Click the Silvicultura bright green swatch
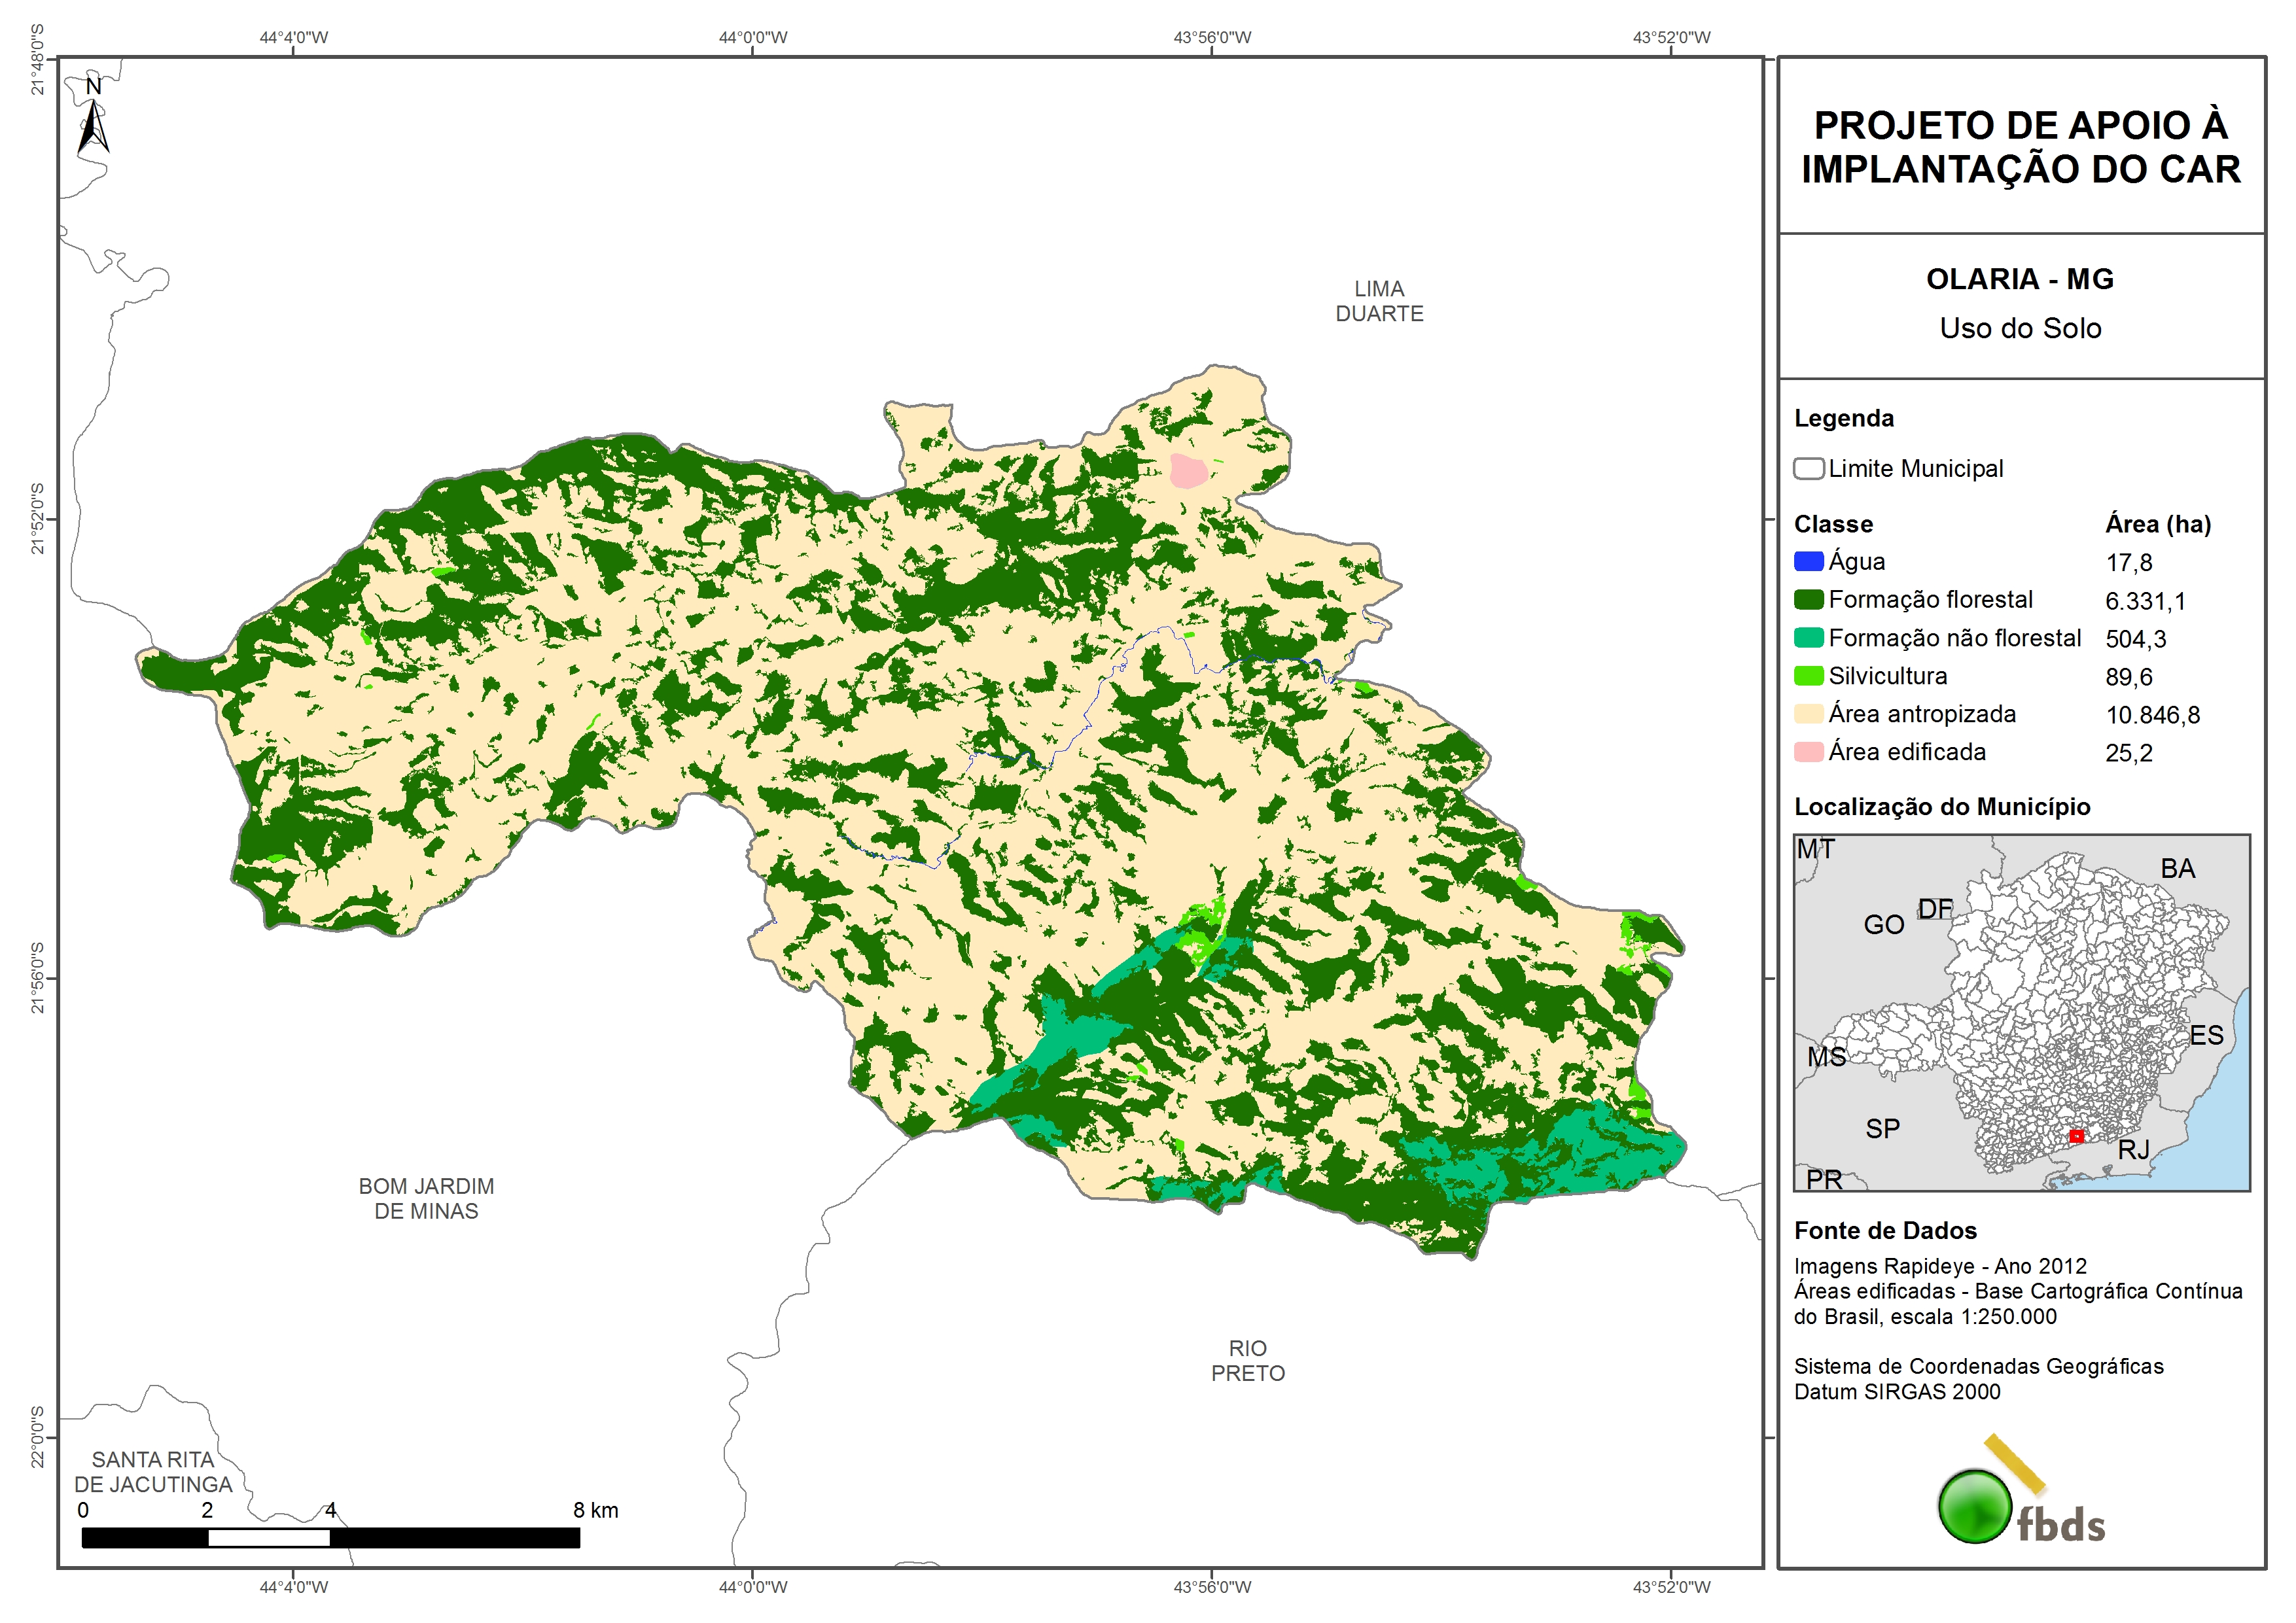Screen dimensions: 2296x1623 1808,676
